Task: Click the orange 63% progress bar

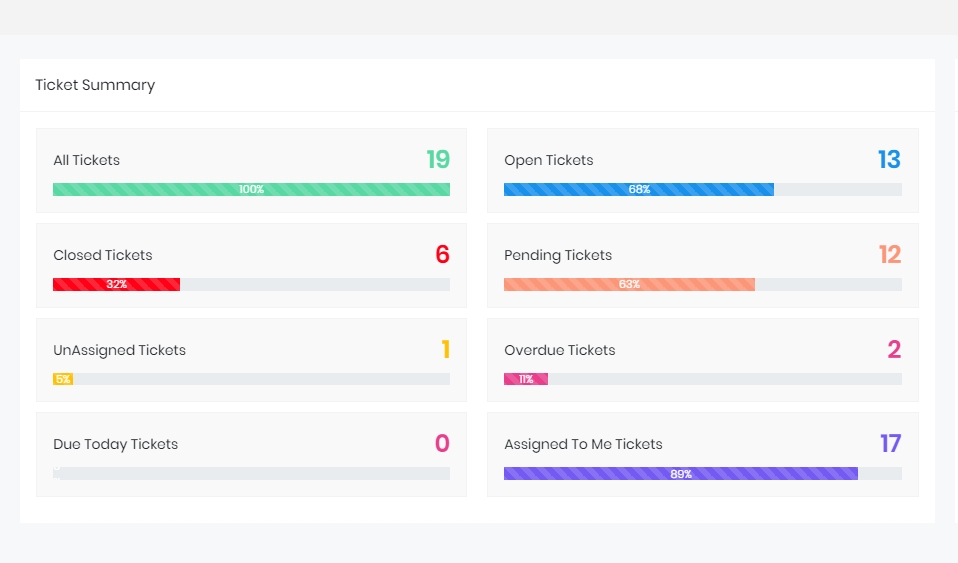Action: (629, 284)
